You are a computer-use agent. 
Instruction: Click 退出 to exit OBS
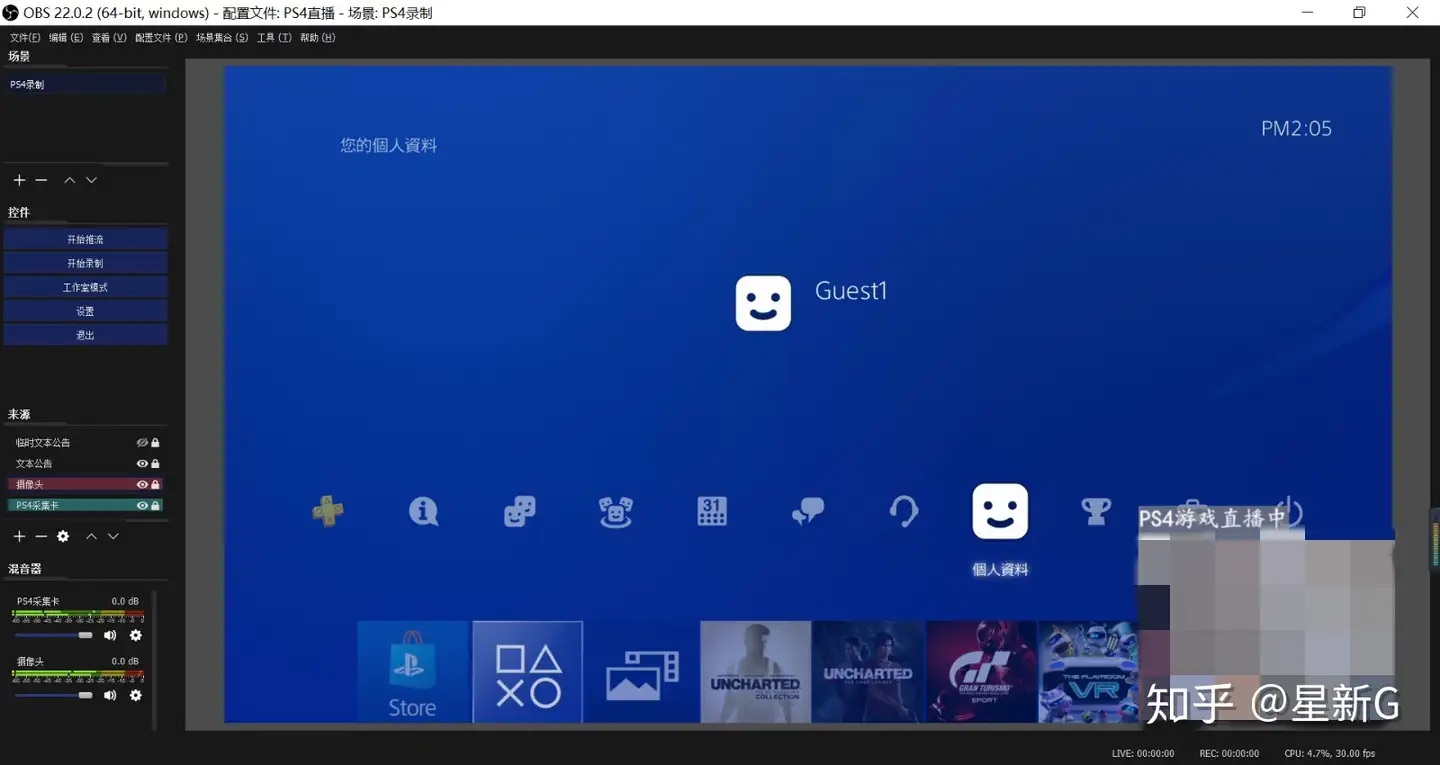pos(85,335)
